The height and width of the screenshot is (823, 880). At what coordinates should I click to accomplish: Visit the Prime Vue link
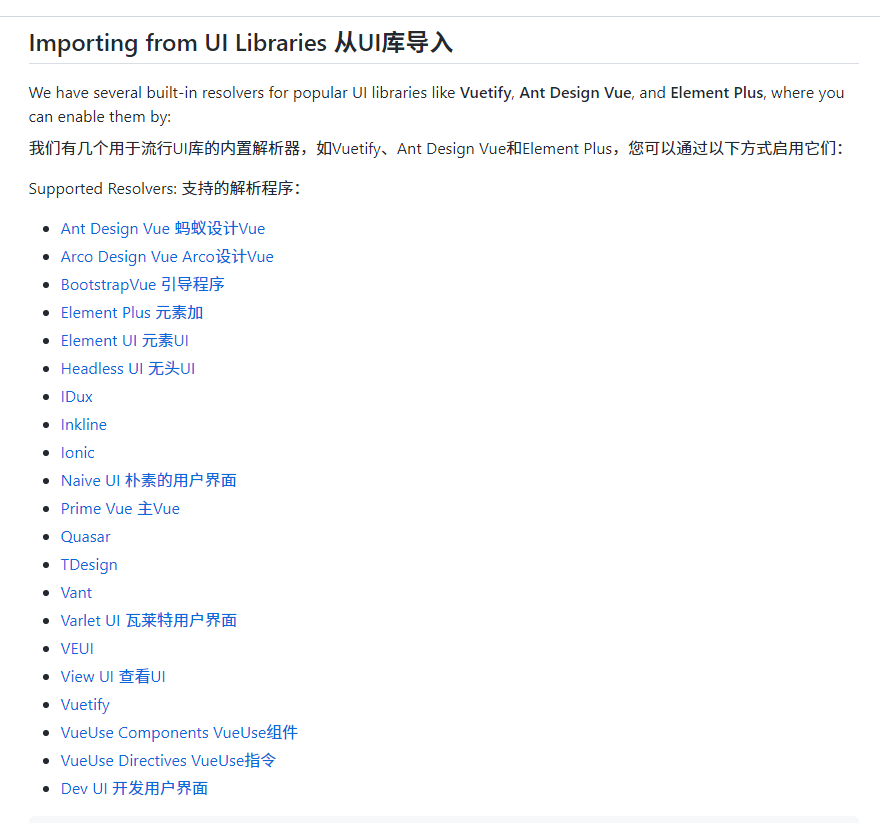[x=120, y=509]
